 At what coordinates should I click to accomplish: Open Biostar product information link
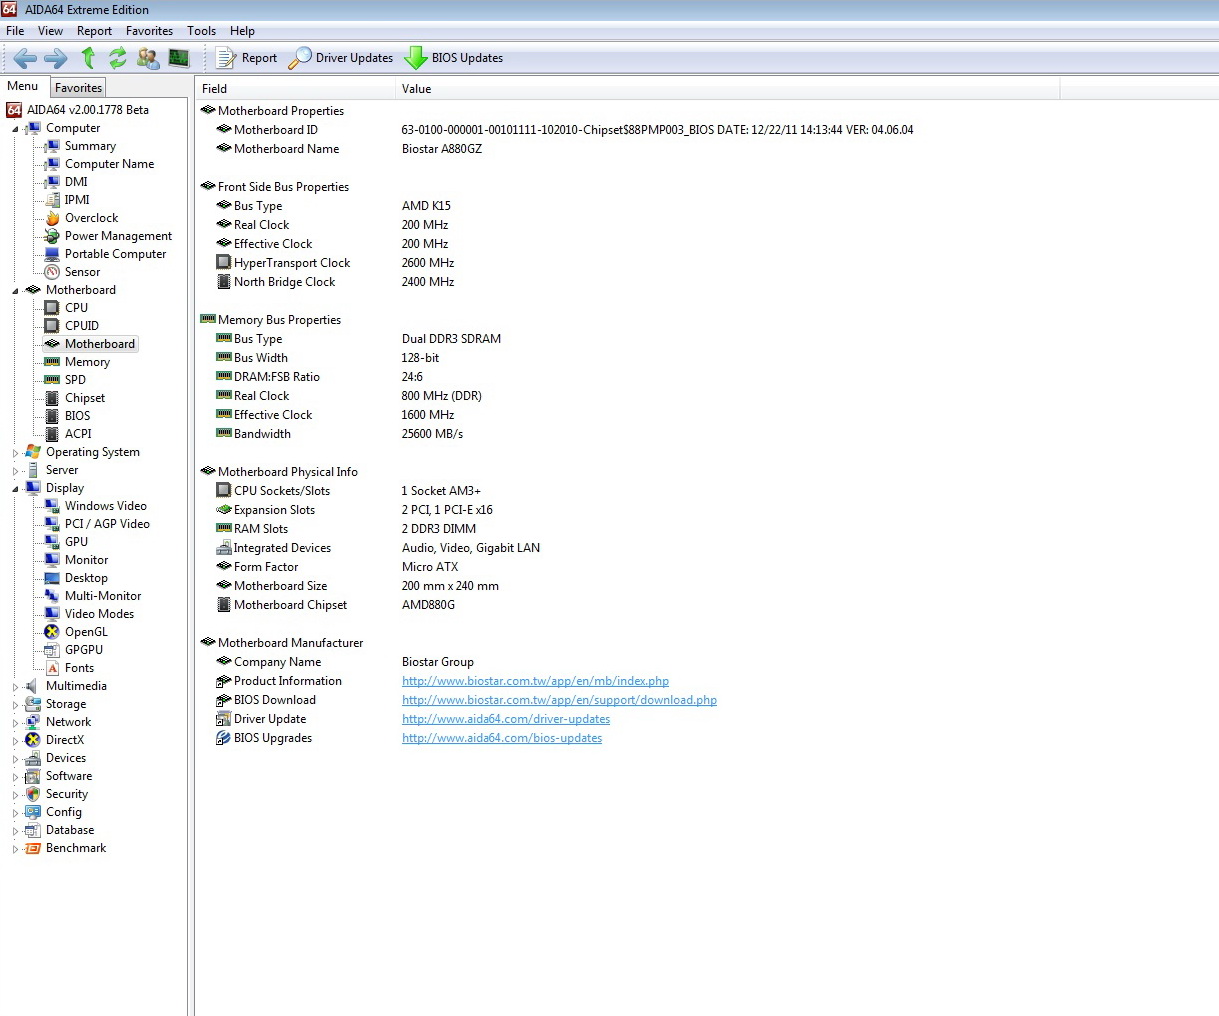tap(535, 681)
